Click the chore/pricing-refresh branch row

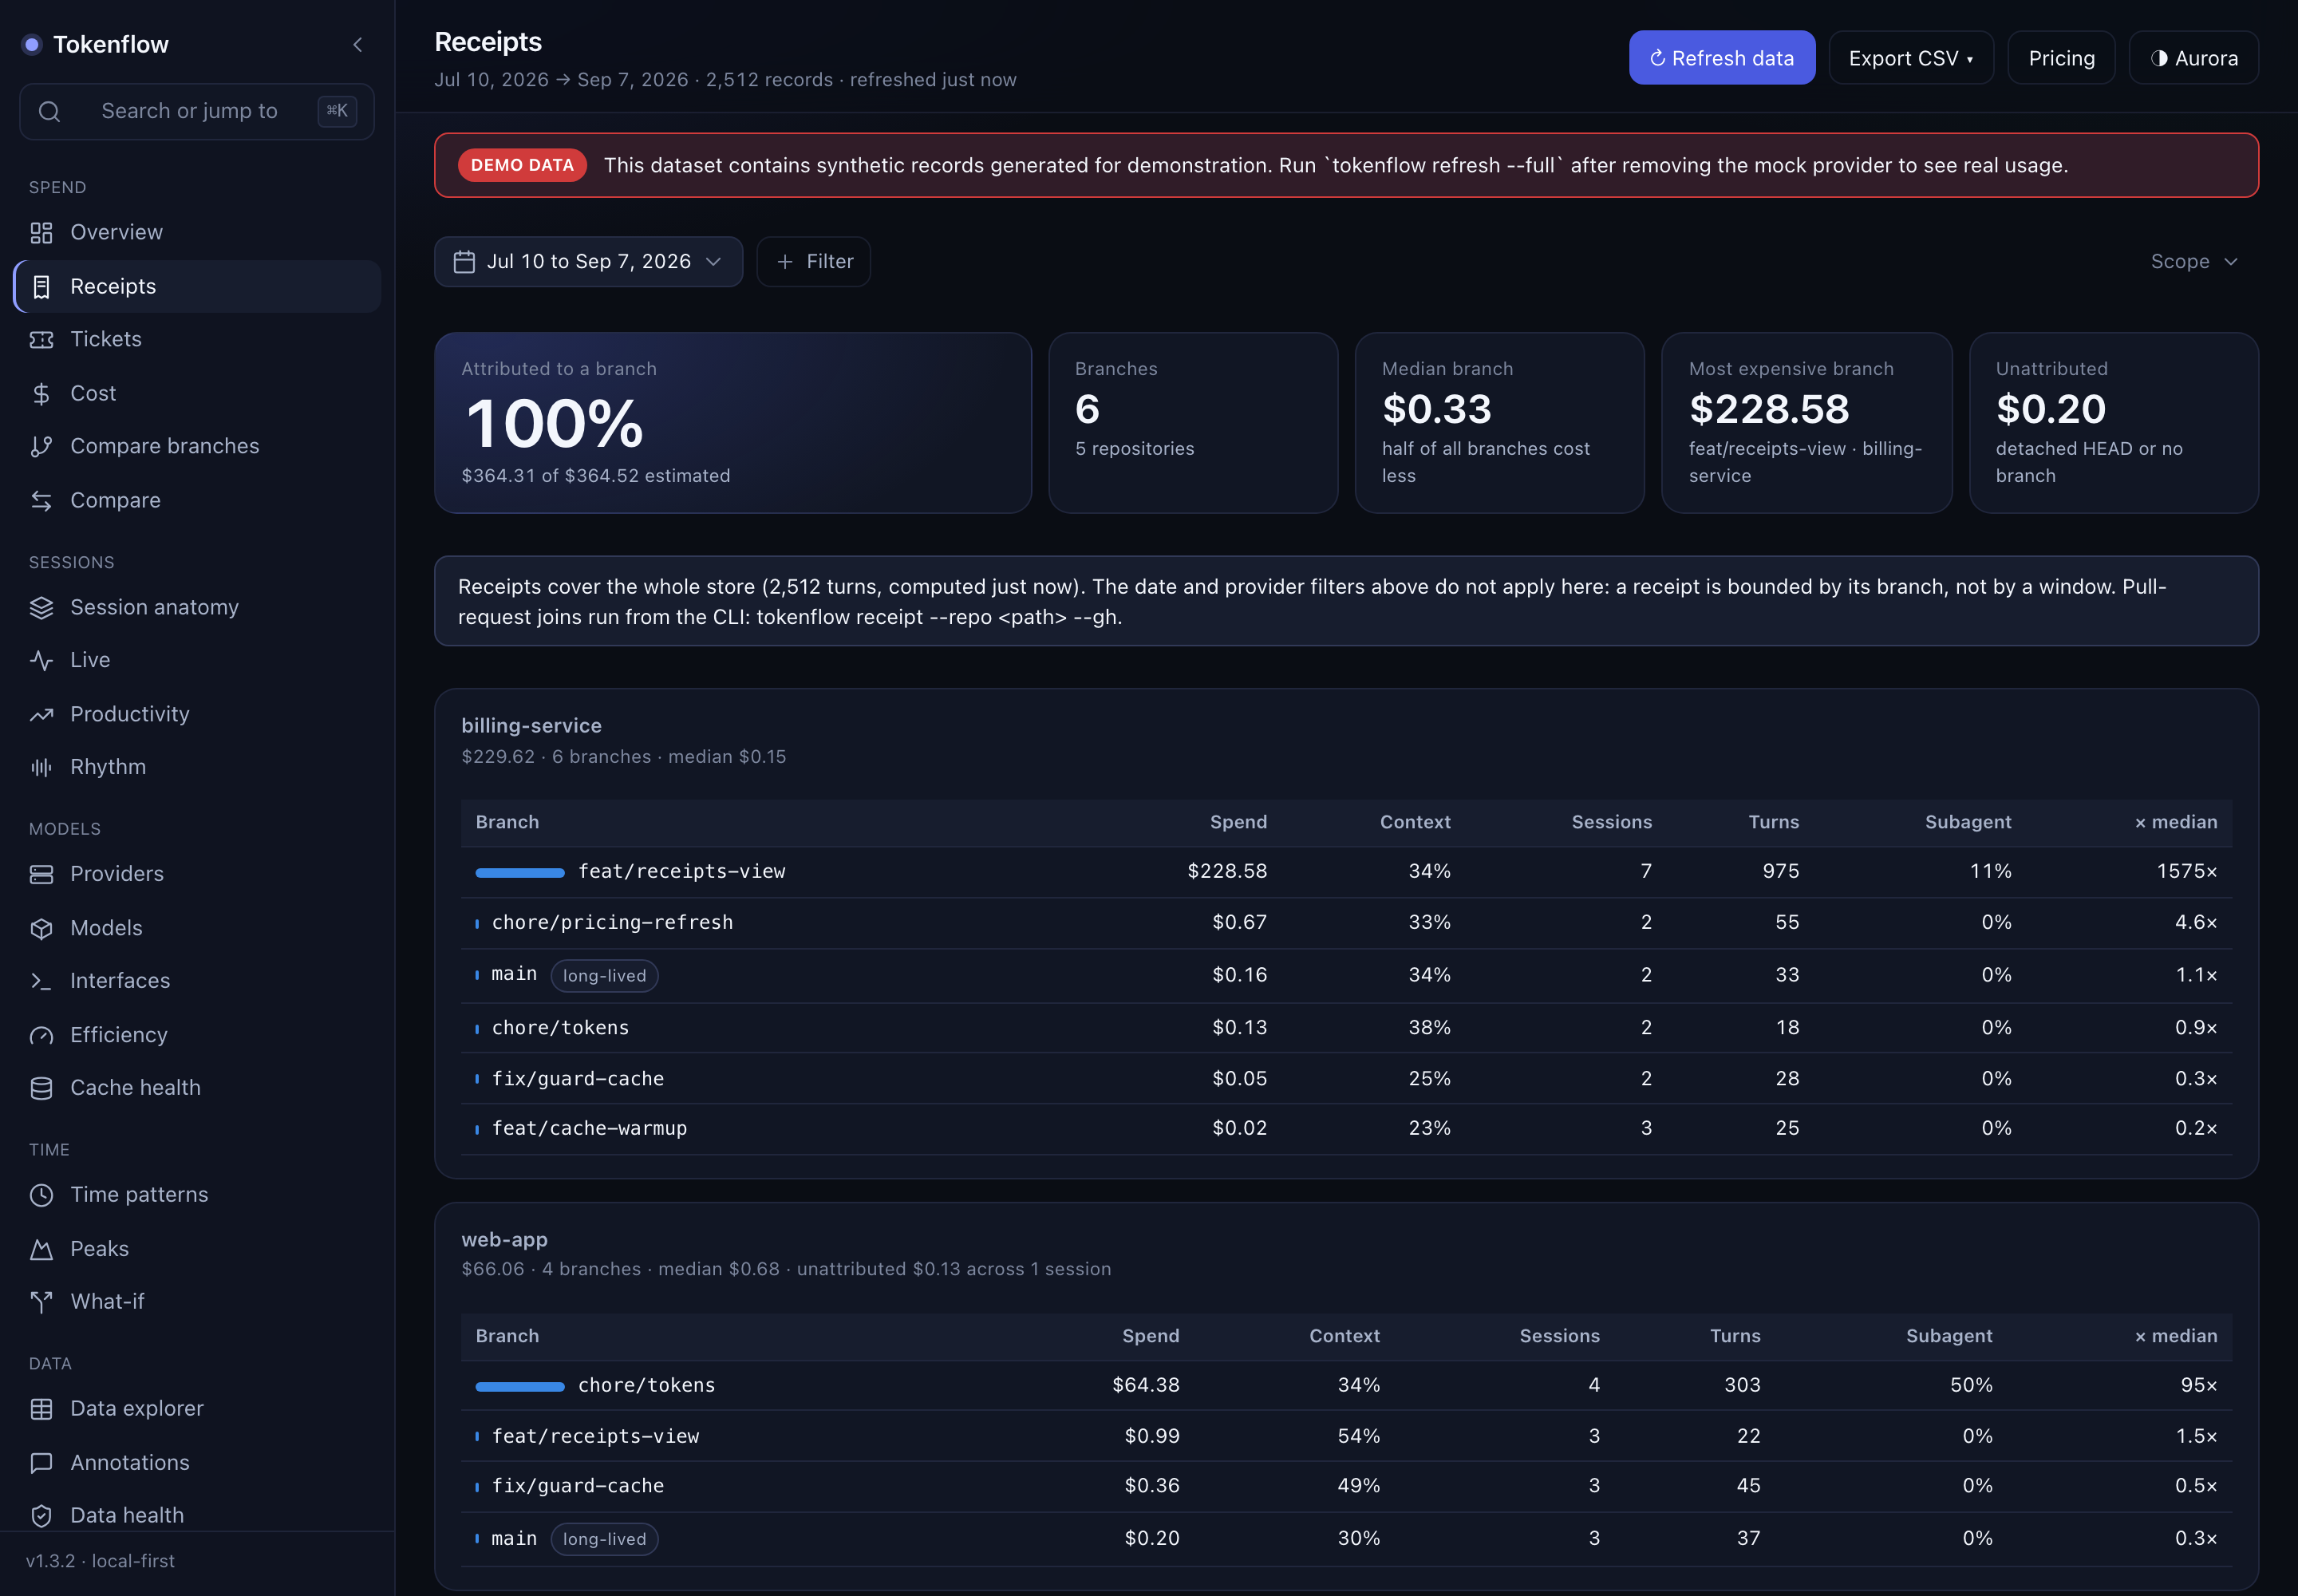click(x=1346, y=923)
